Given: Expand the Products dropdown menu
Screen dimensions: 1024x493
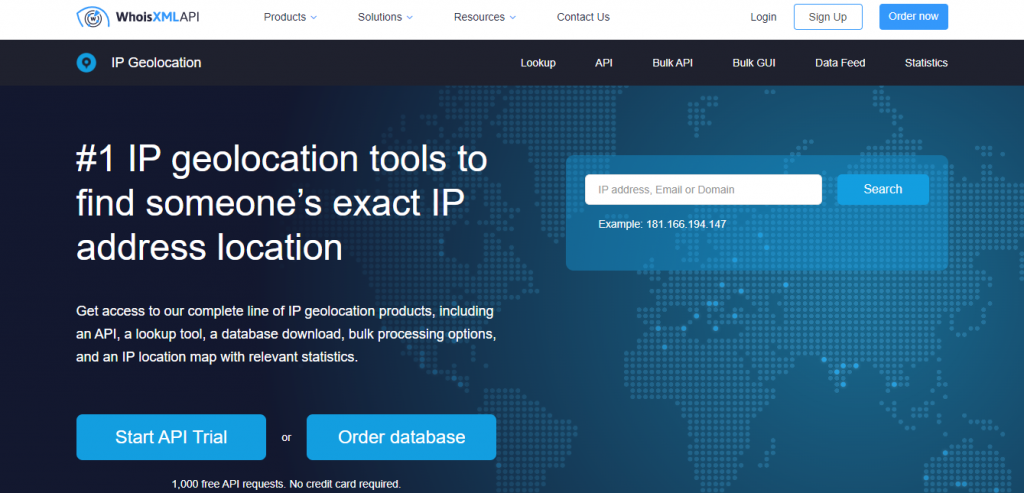Looking at the screenshot, I should (290, 17).
